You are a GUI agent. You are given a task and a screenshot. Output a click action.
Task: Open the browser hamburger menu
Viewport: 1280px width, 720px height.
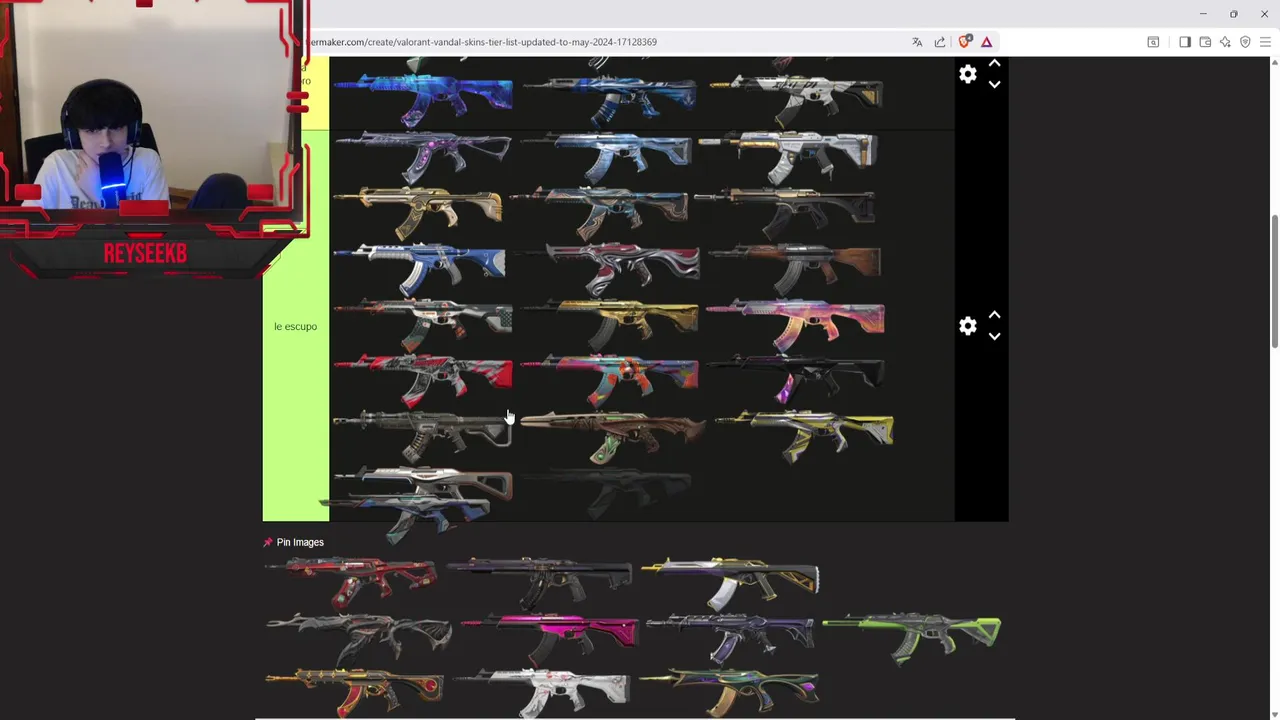point(1265,42)
